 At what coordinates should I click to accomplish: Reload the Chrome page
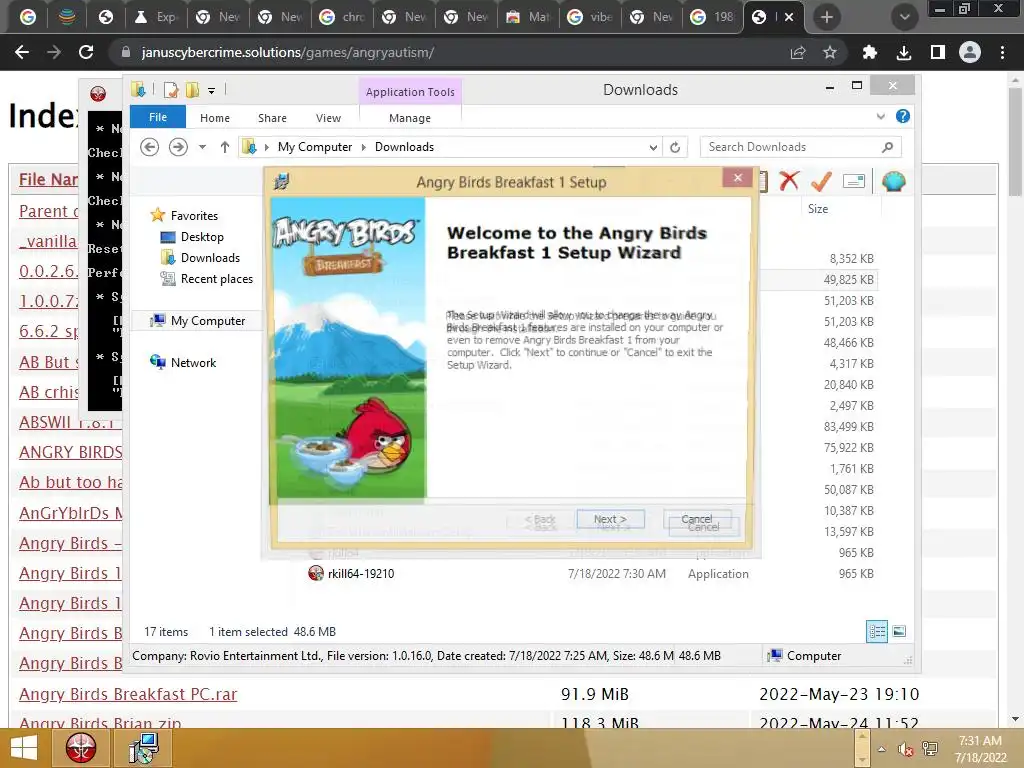[x=86, y=52]
